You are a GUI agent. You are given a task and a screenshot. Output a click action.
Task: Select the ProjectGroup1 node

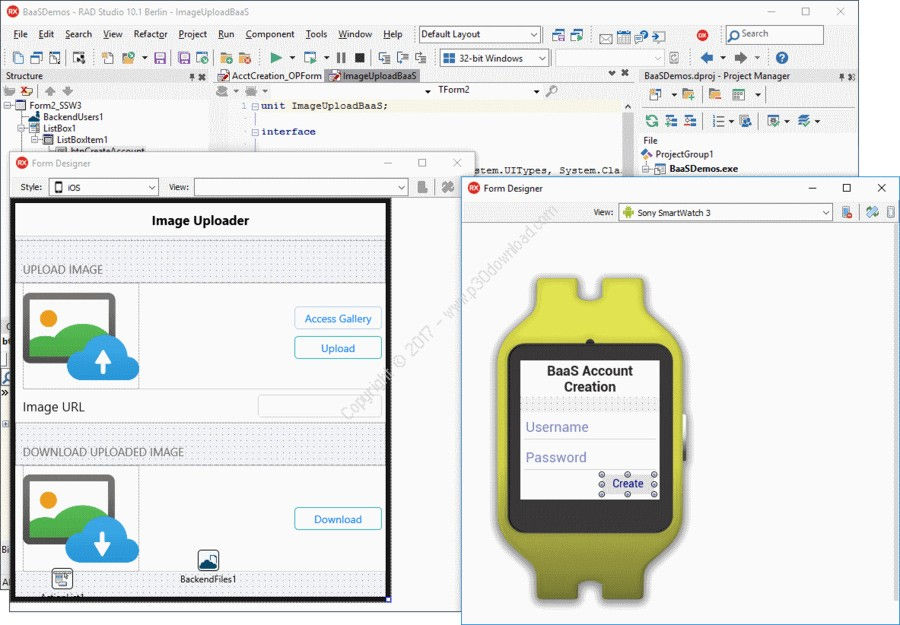684,154
